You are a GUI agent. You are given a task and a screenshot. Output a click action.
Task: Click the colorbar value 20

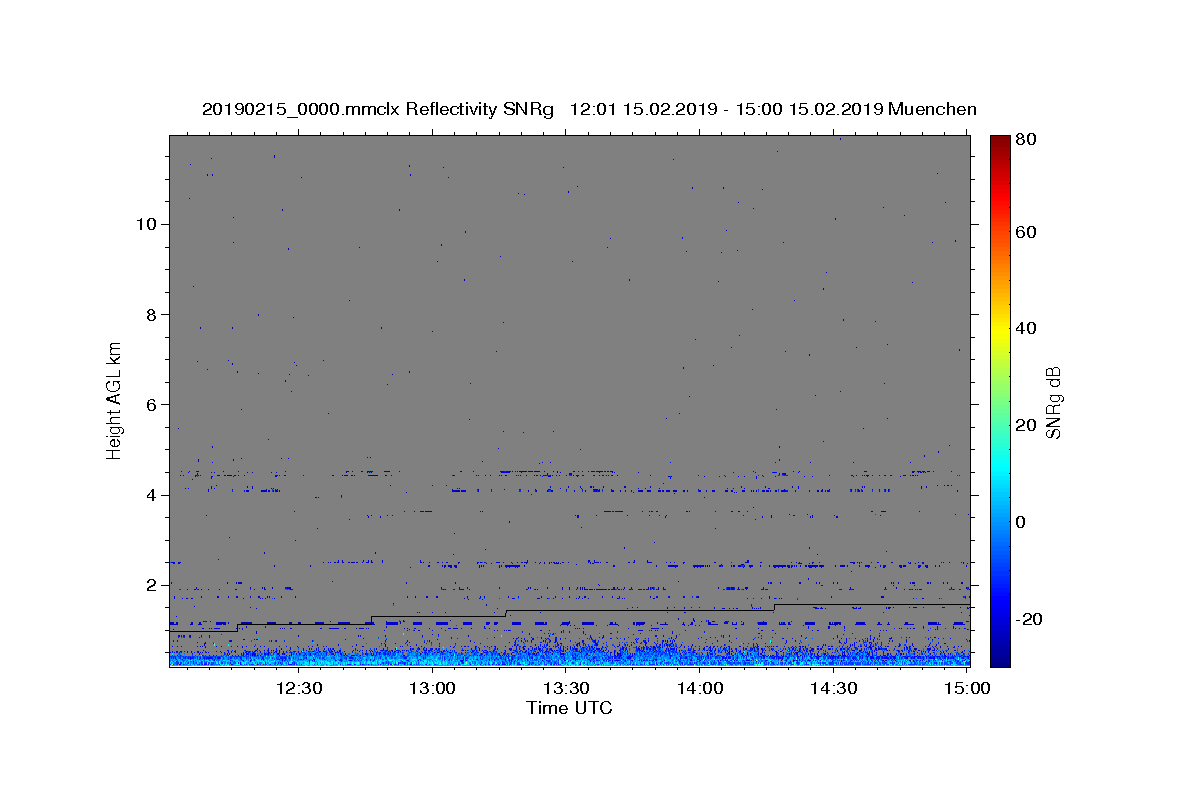(1025, 425)
